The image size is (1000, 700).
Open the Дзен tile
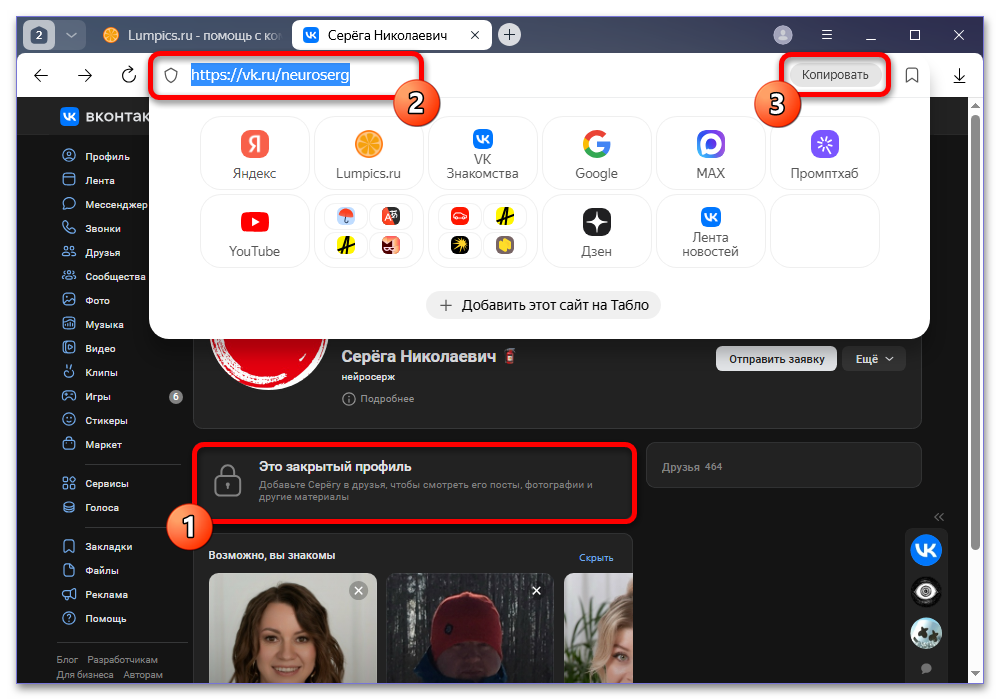pos(596,231)
